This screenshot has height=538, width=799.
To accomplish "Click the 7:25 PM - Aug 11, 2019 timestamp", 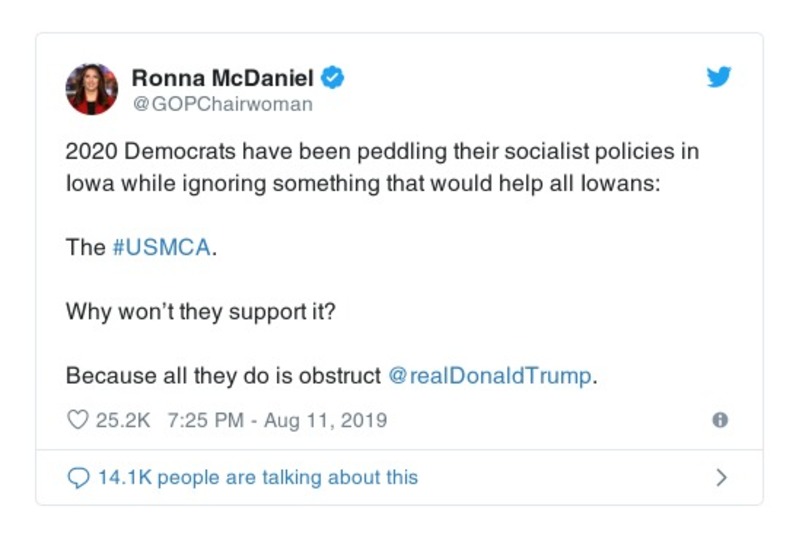I will click(x=272, y=420).
